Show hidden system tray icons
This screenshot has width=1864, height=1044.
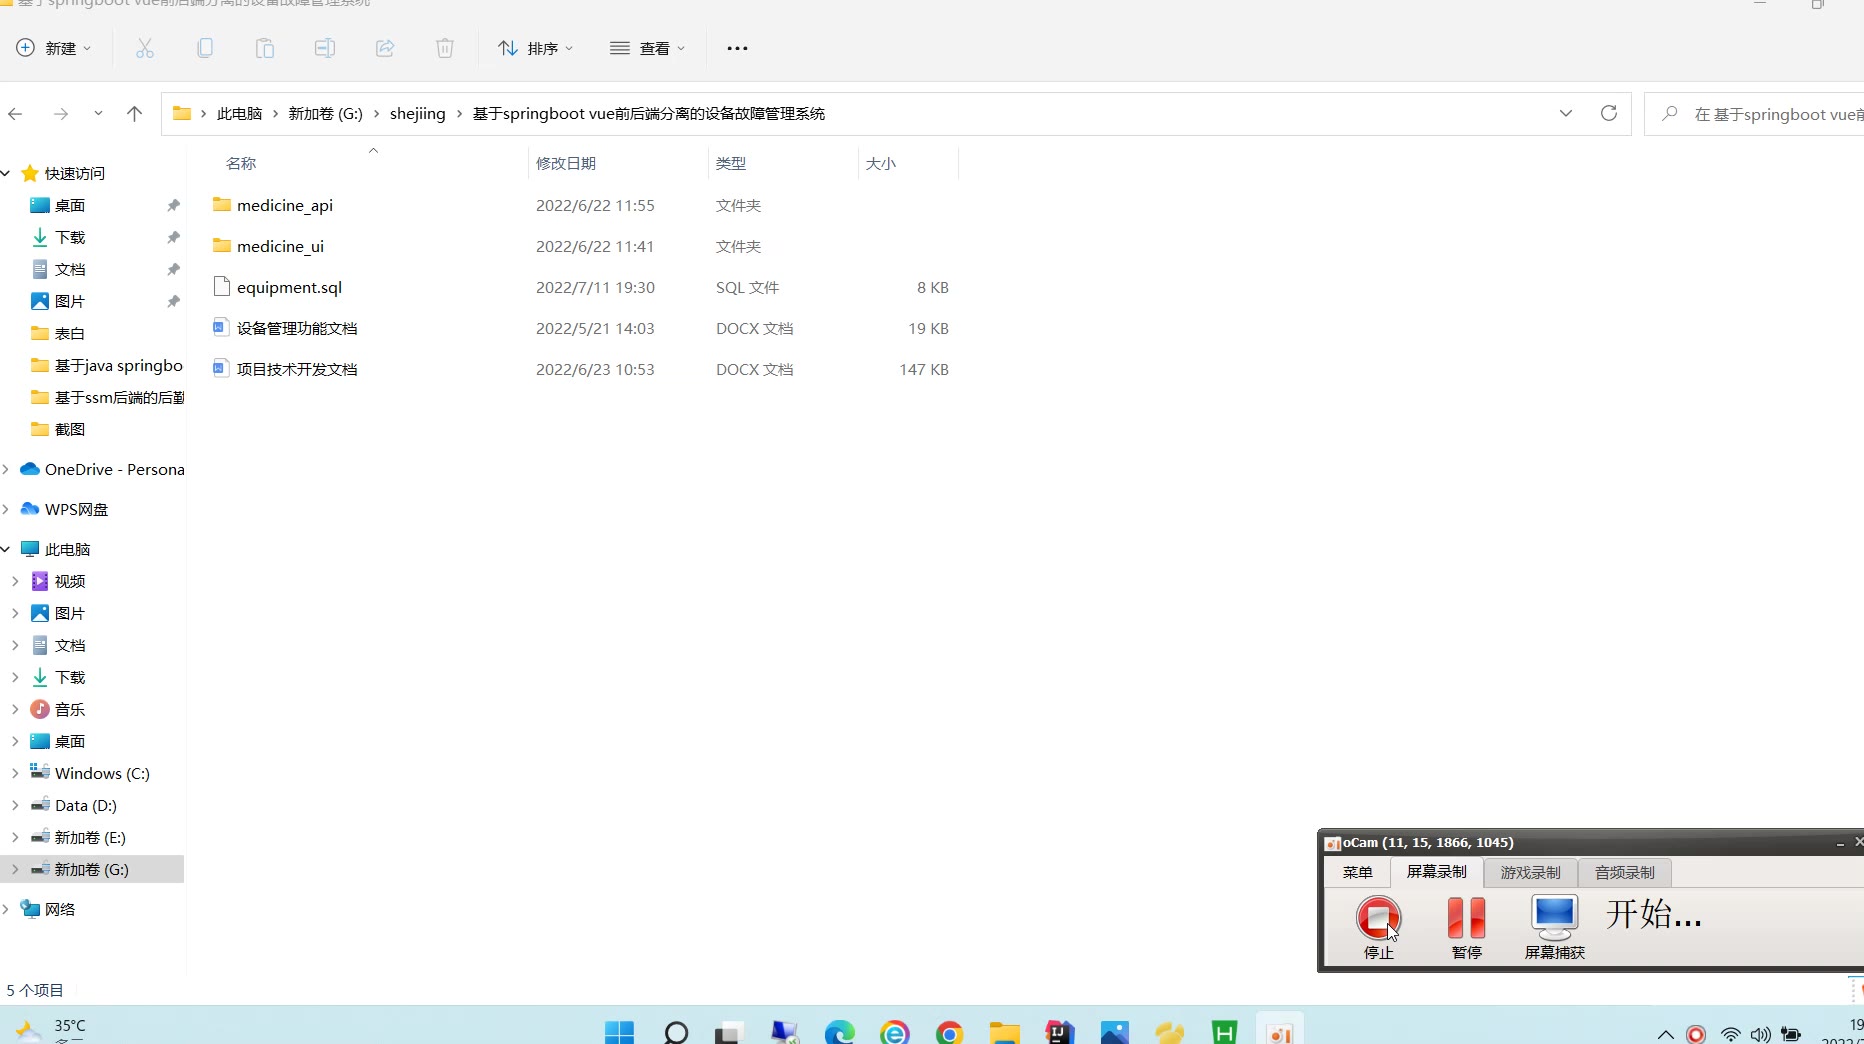[1665, 1034]
